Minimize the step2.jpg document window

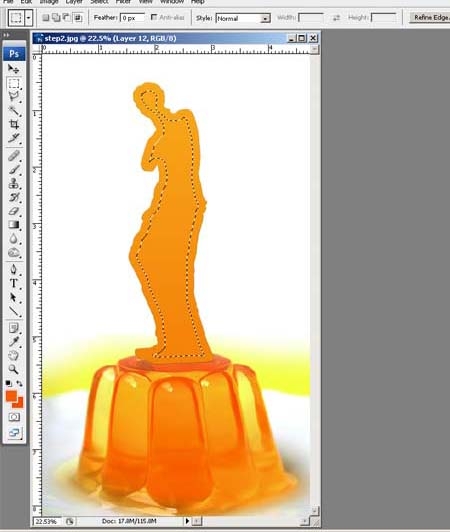[x=292, y=38]
